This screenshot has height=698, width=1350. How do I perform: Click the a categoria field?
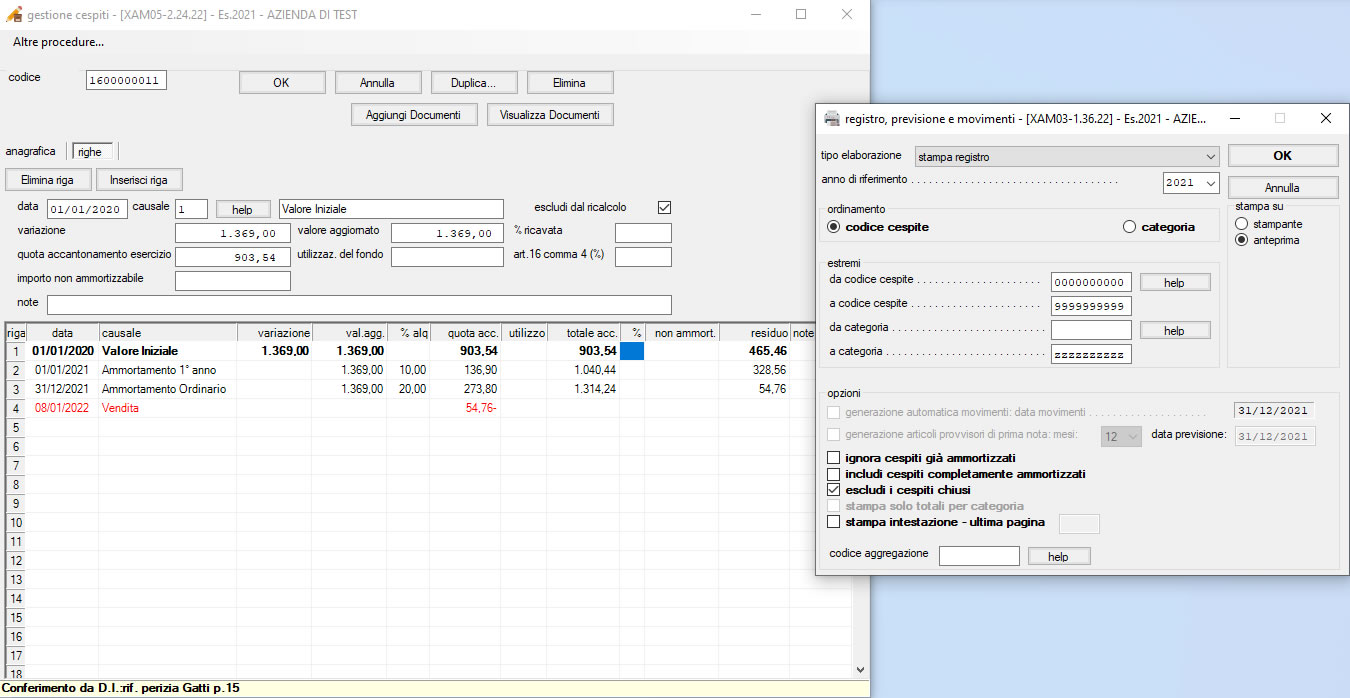pos(1091,354)
